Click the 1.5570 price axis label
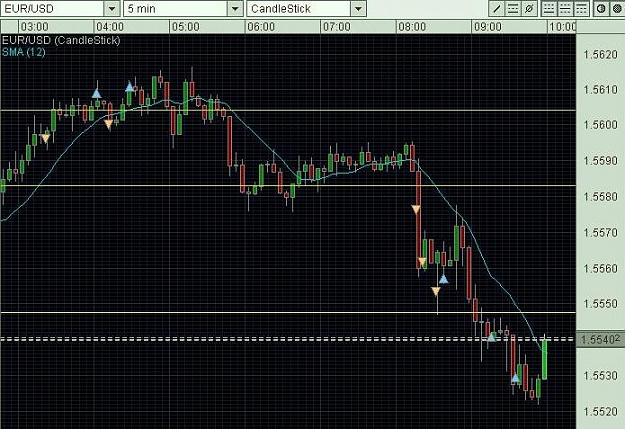The image size is (625, 429). tap(601, 232)
